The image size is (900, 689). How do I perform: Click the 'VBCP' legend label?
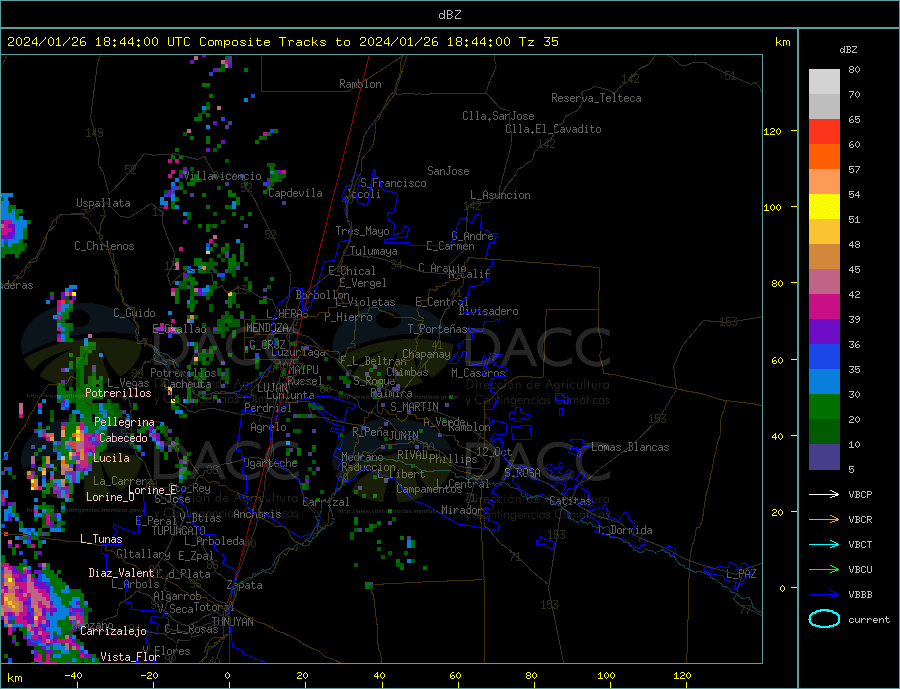point(860,494)
